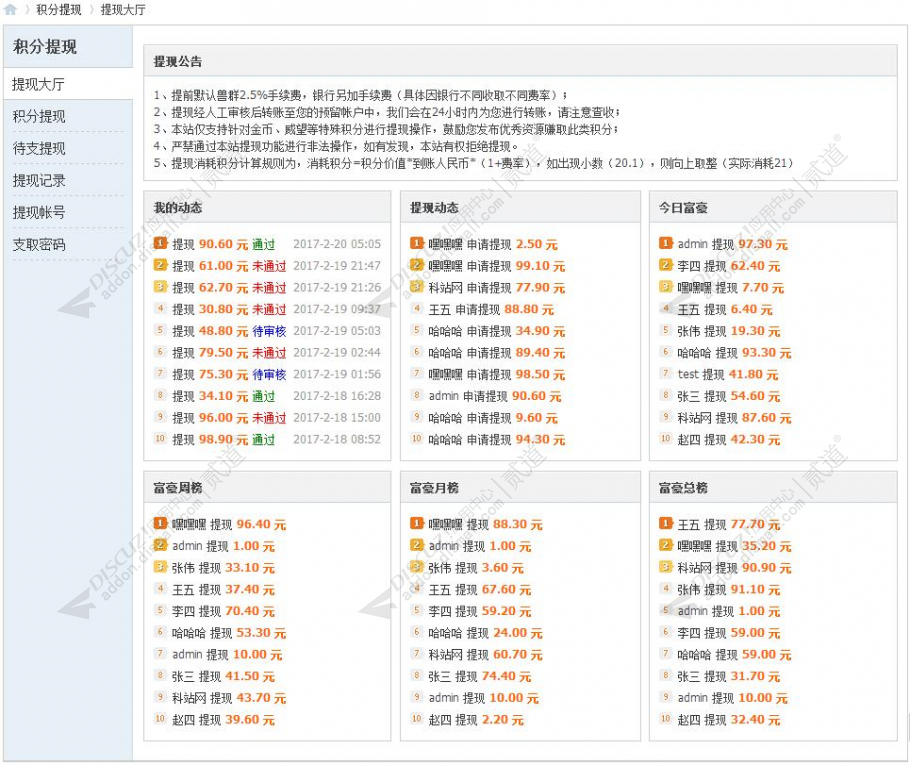This screenshot has height=765, width=910.
Task: Click rank 3 badge beside 嘿嘿嘿 提现 7.70 元
Action: pos(666,287)
